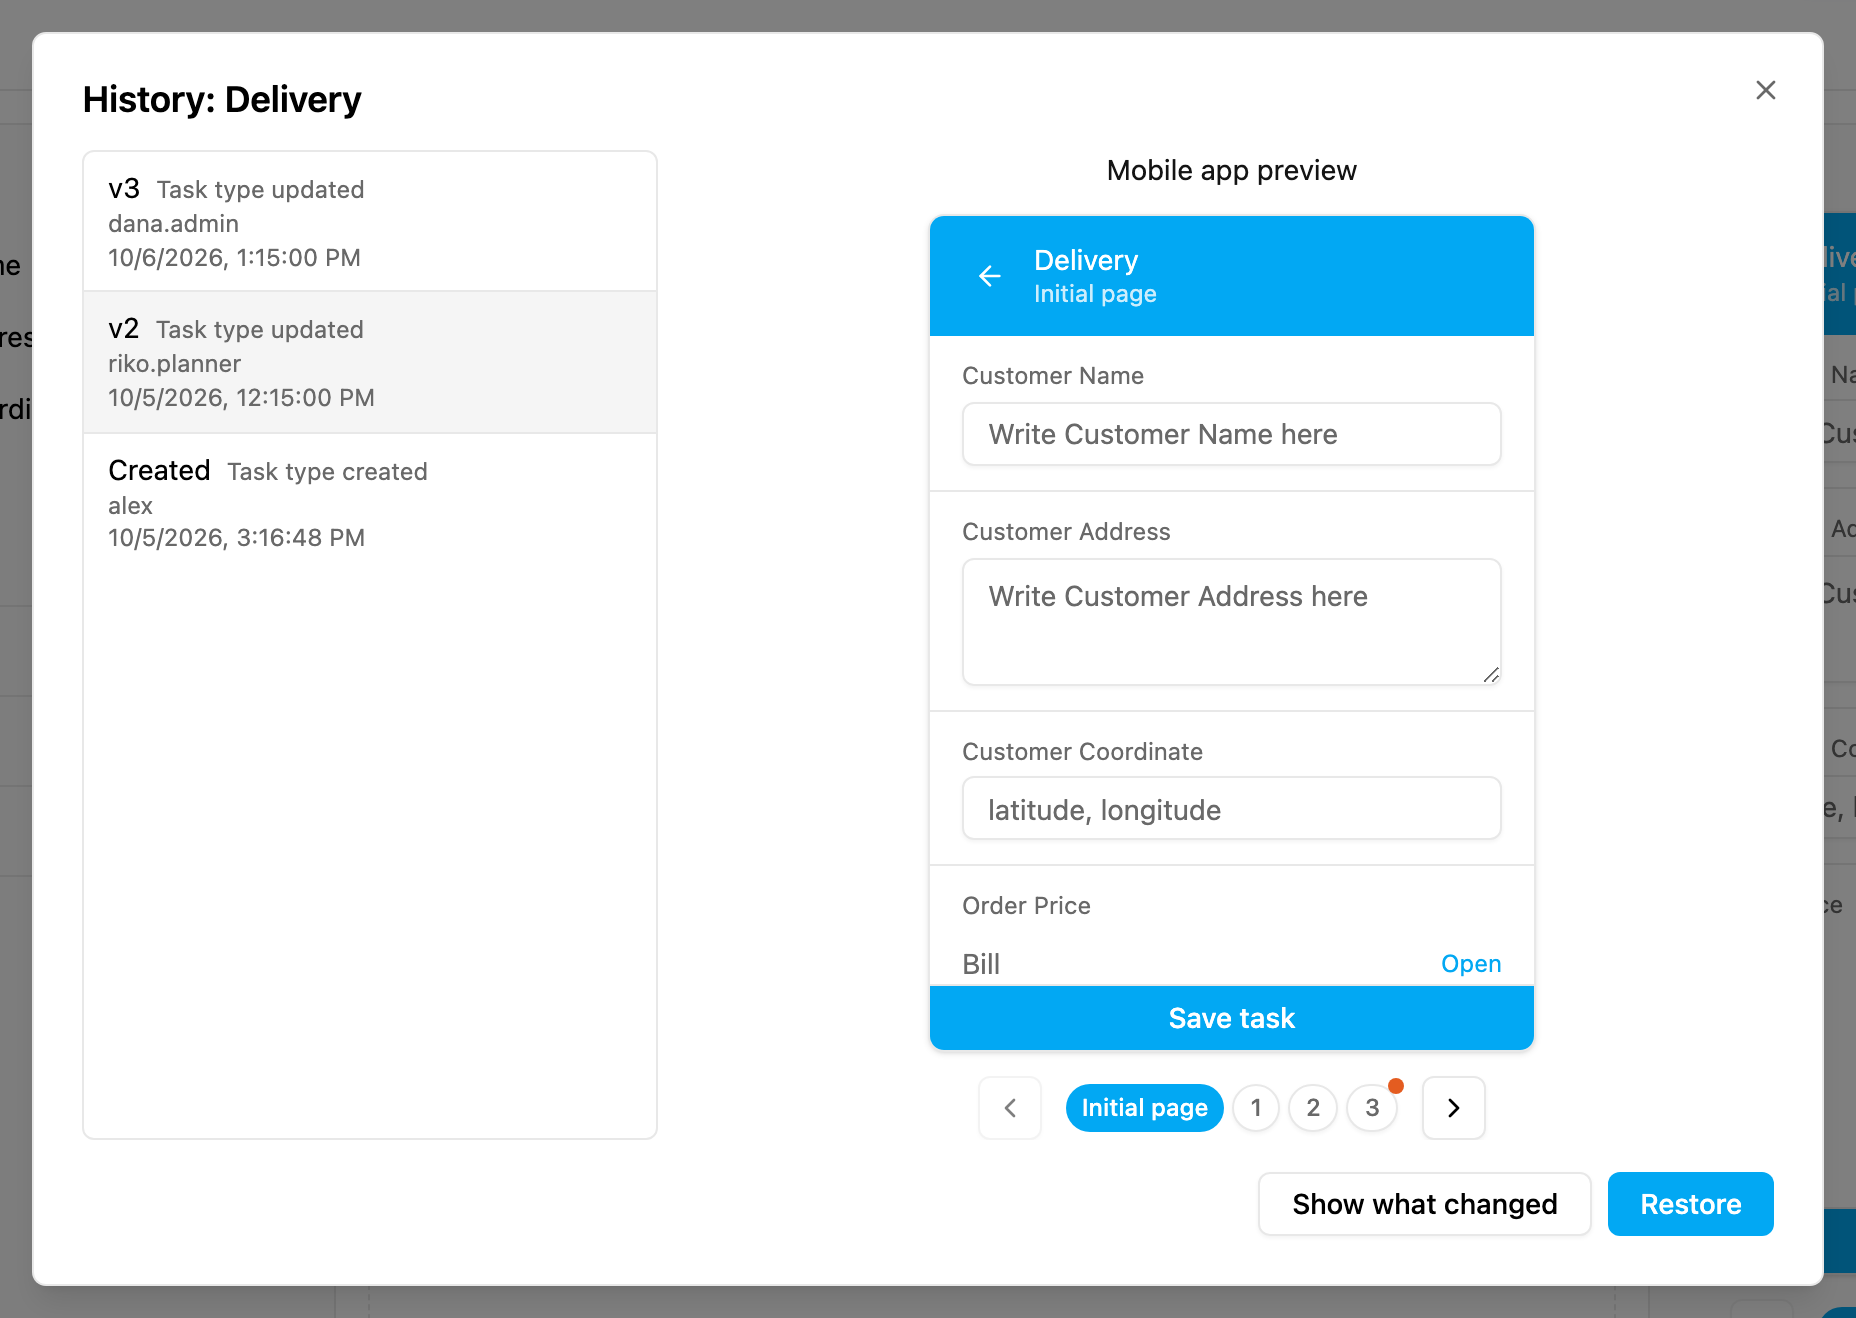Screen dimensions: 1856x1318
Task: Select the v3 history entry
Action: [370, 222]
